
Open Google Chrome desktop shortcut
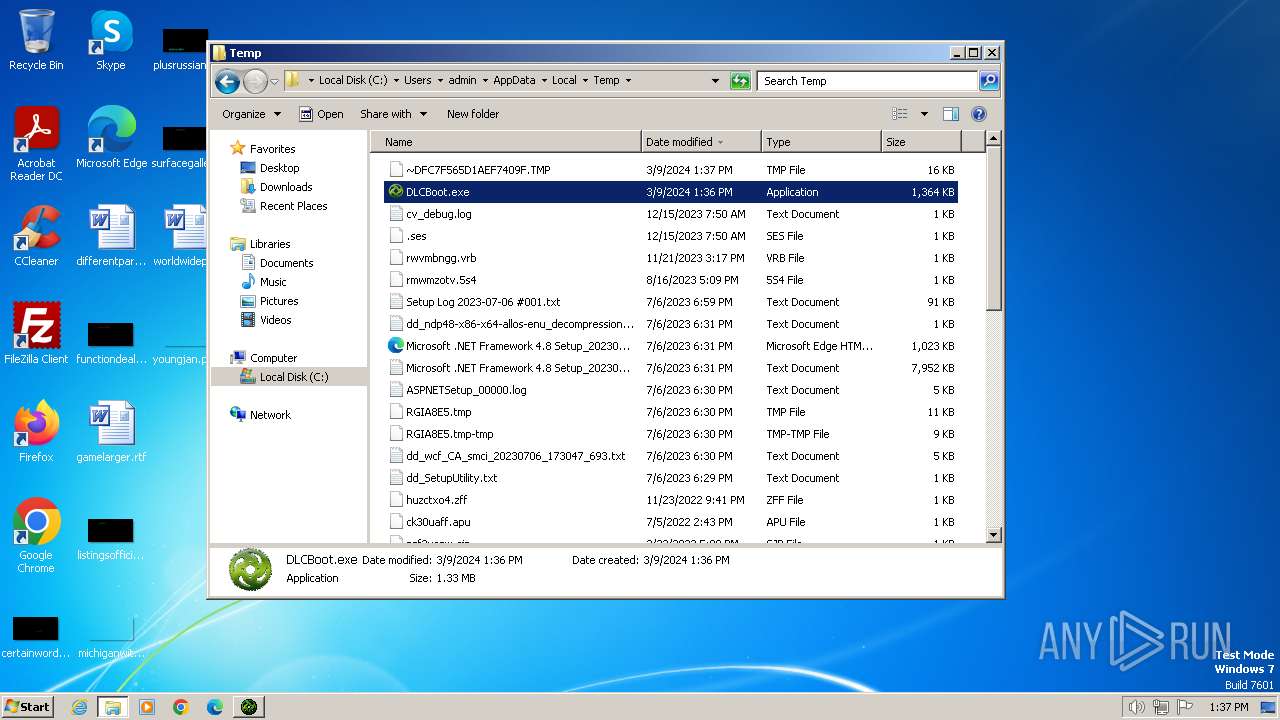(36, 536)
